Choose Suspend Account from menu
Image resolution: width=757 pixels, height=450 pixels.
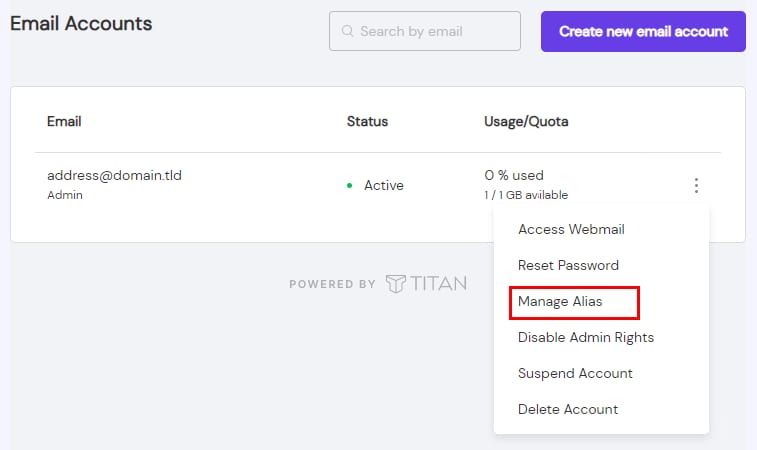click(575, 373)
